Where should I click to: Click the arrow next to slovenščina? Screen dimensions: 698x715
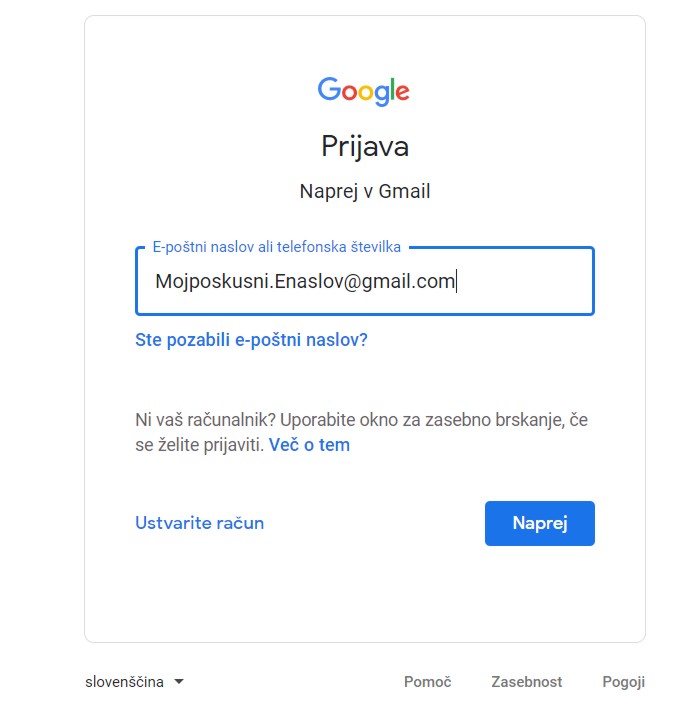tap(179, 682)
